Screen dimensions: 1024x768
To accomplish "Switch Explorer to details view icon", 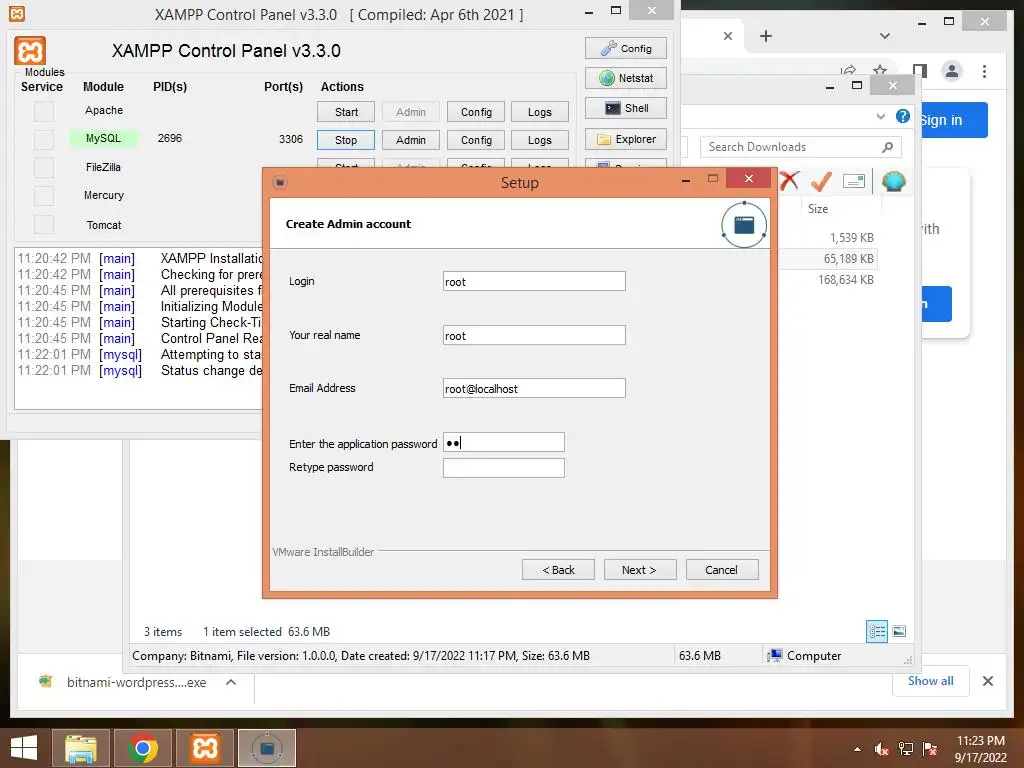I will pyautogui.click(x=876, y=631).
